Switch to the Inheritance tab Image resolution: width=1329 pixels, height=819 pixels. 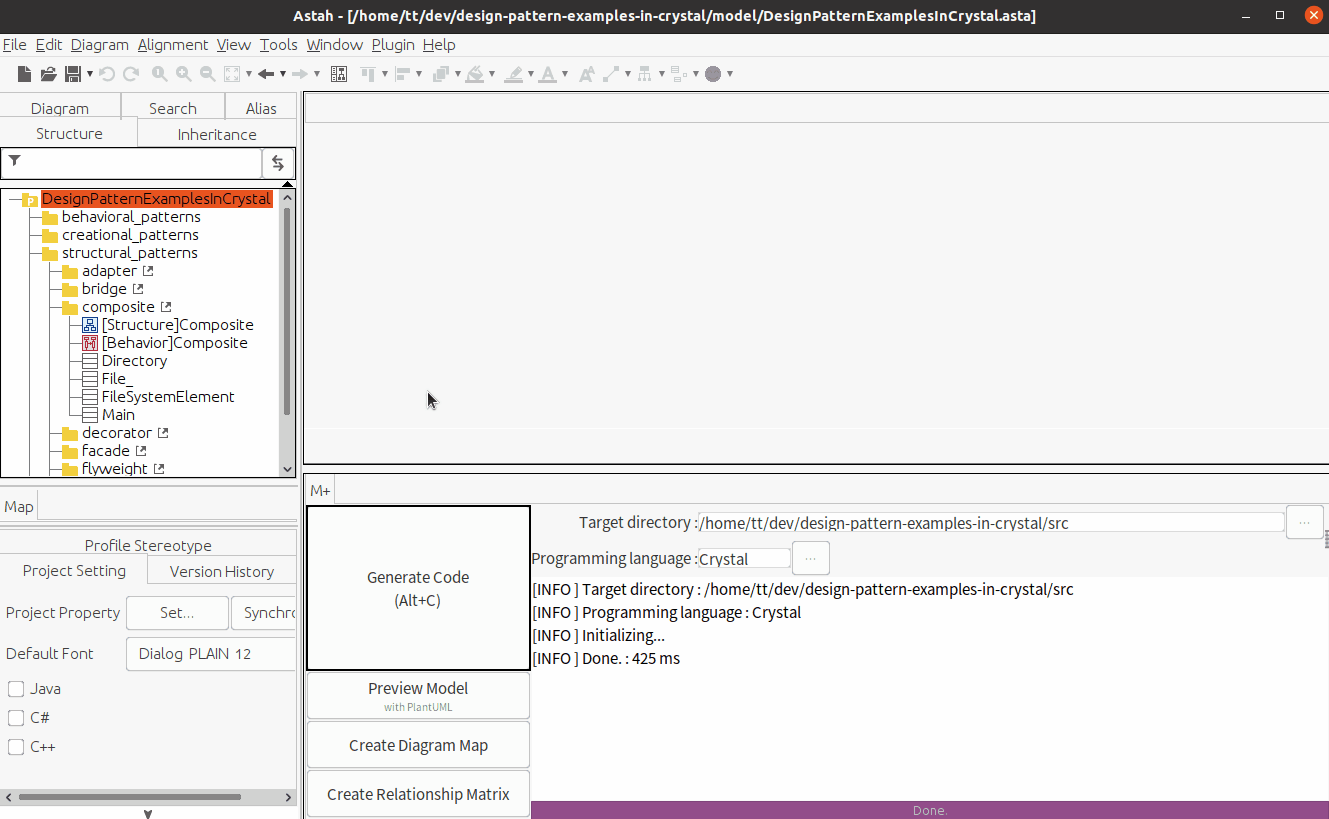tap(217, 134)
